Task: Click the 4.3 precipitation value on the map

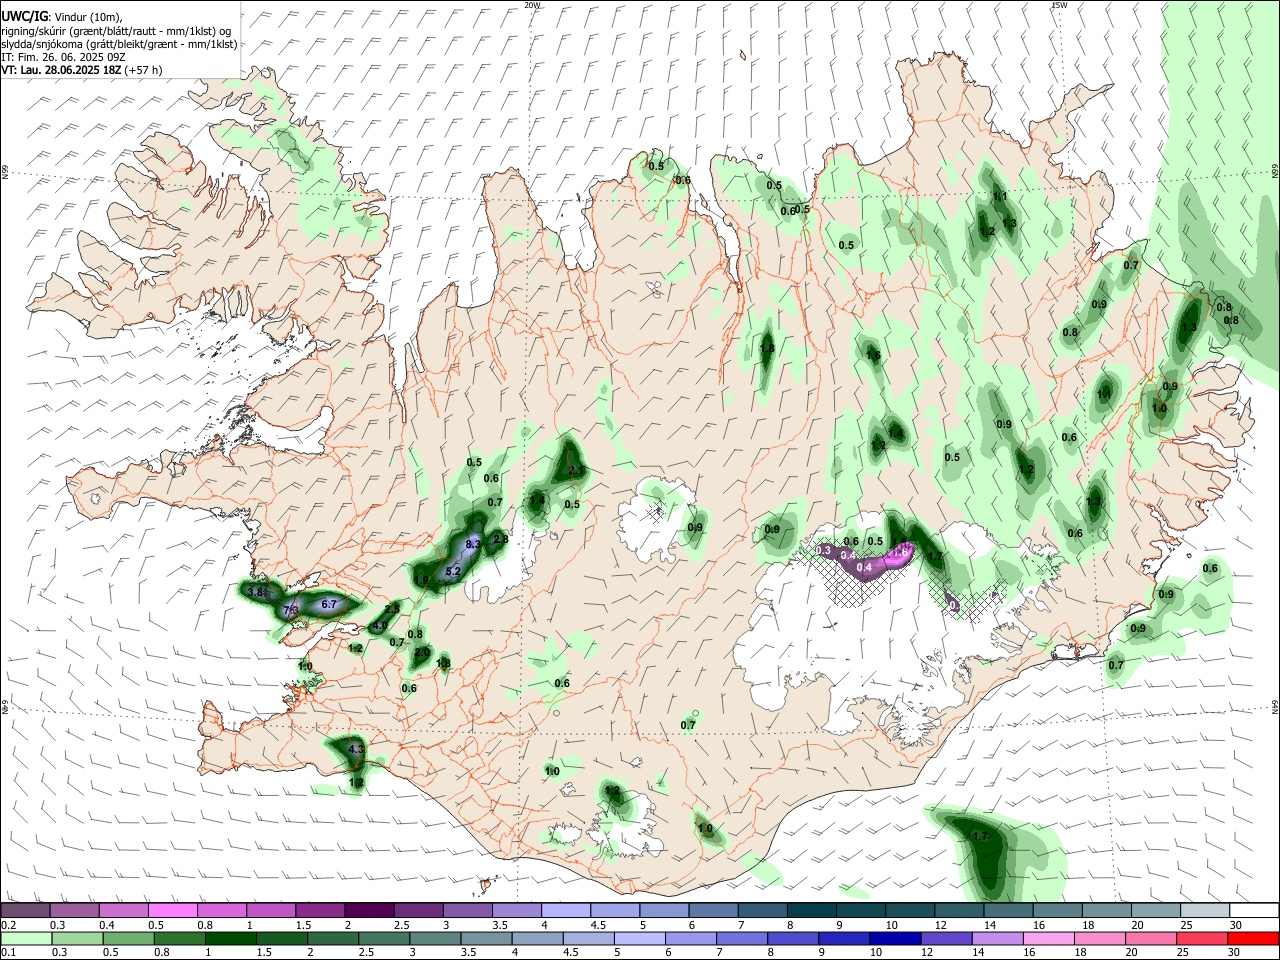Action: (x=356, y=748)
